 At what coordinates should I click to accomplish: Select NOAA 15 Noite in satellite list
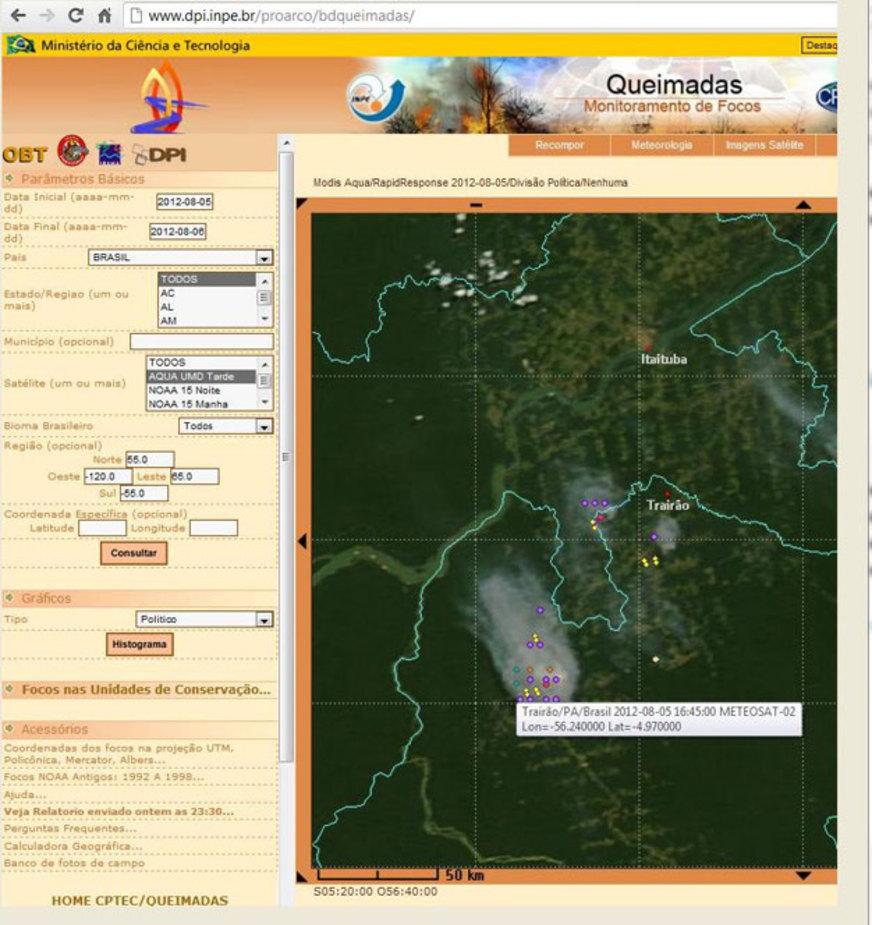click(x=201, y=391)
